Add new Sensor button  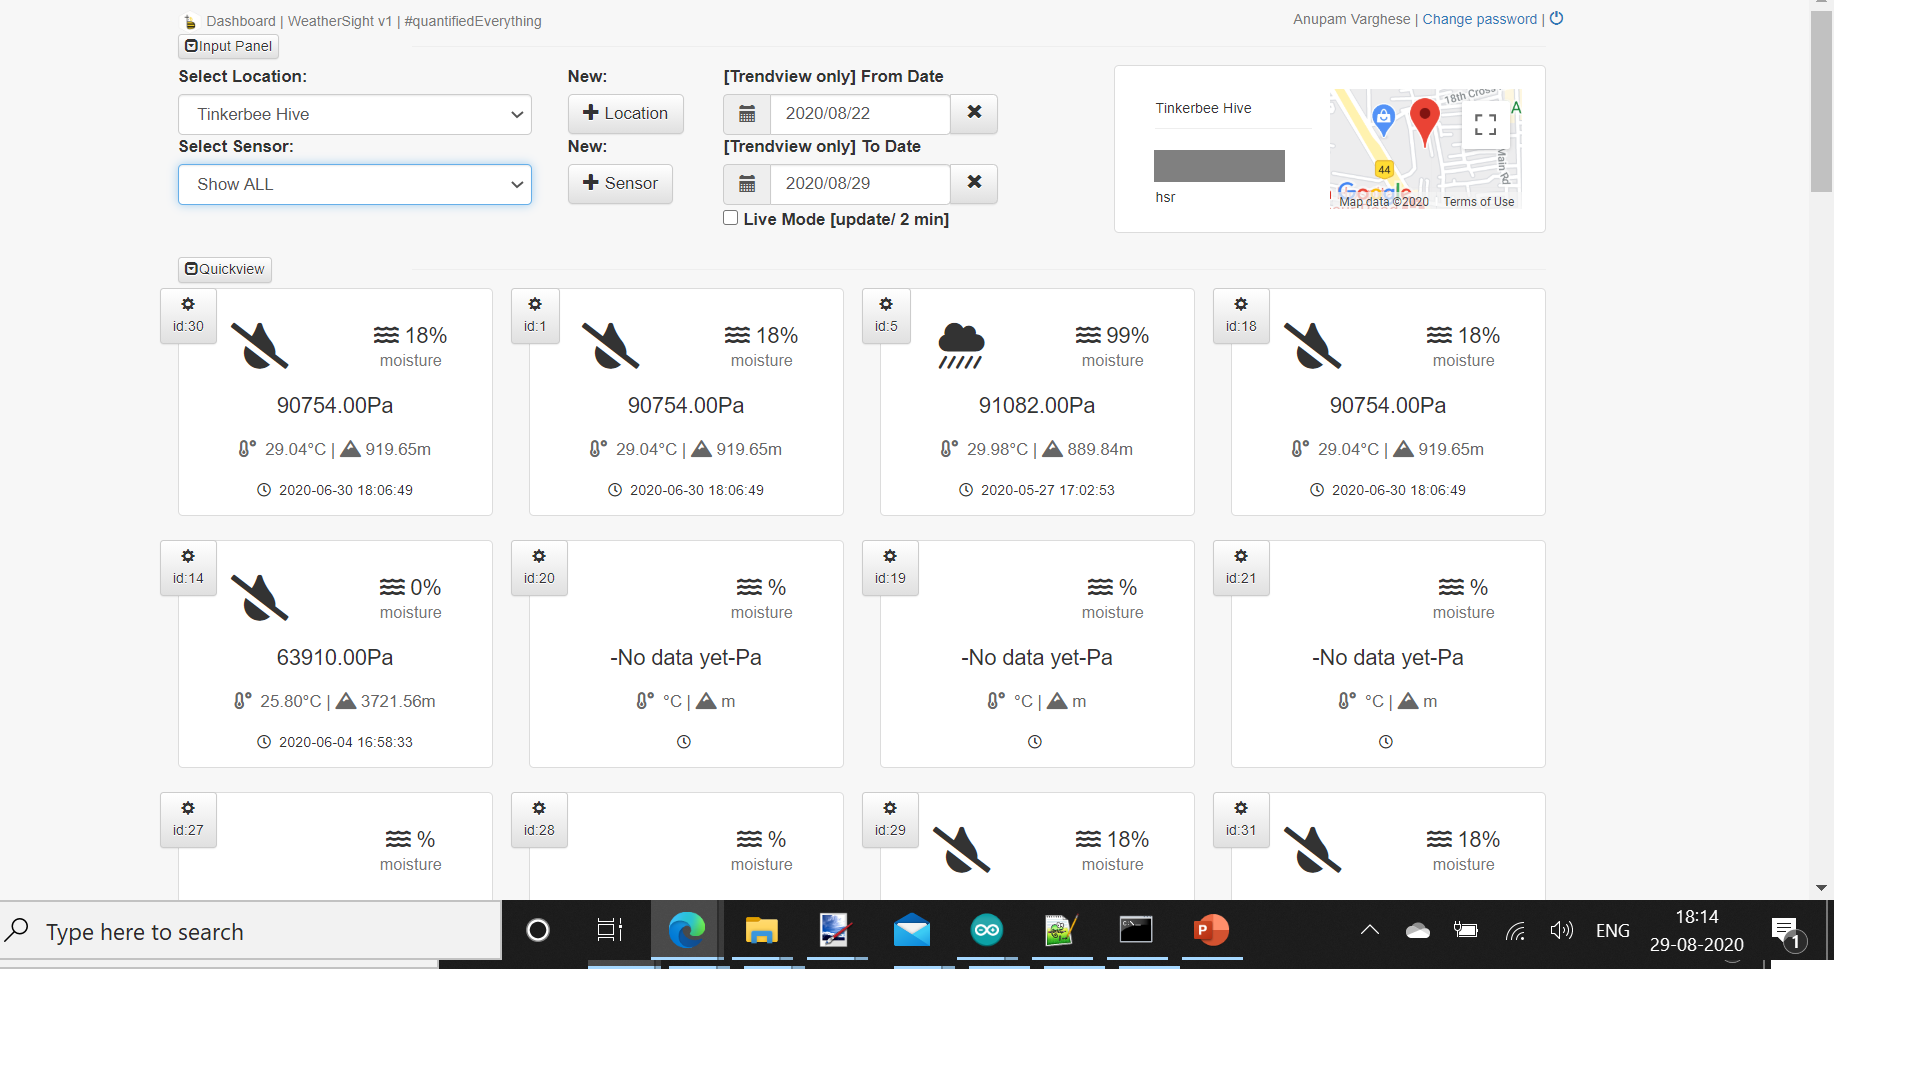(x=620, y=184)
